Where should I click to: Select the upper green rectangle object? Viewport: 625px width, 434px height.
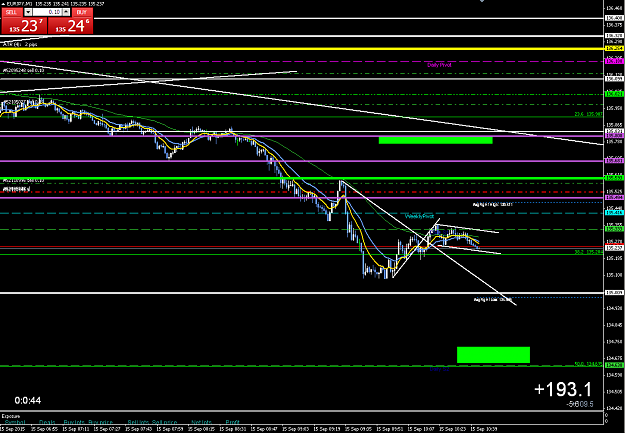pos(435,140)
